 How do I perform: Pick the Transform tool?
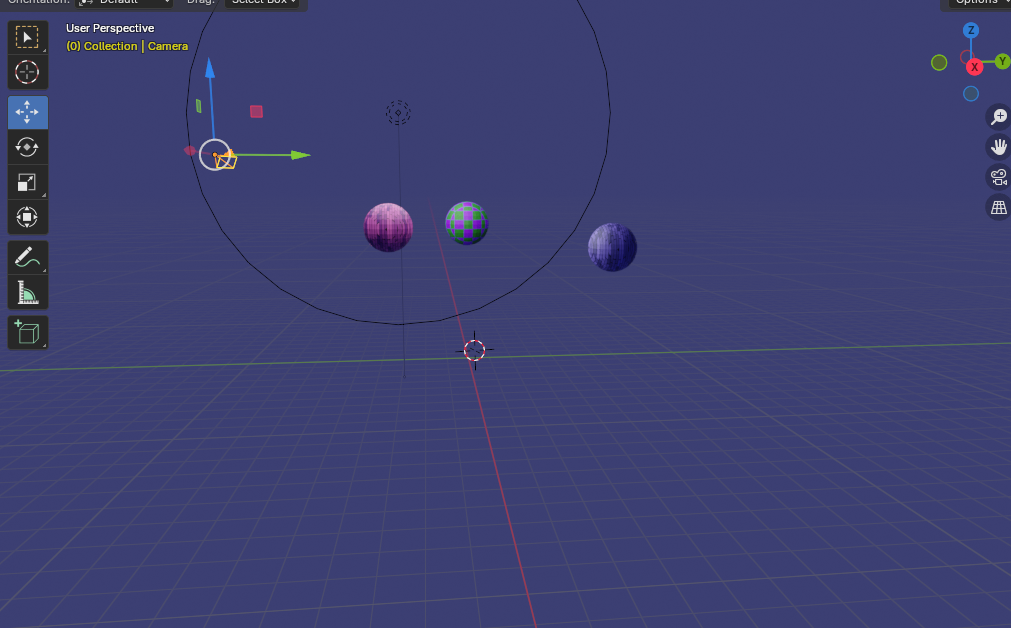[28, 216]
